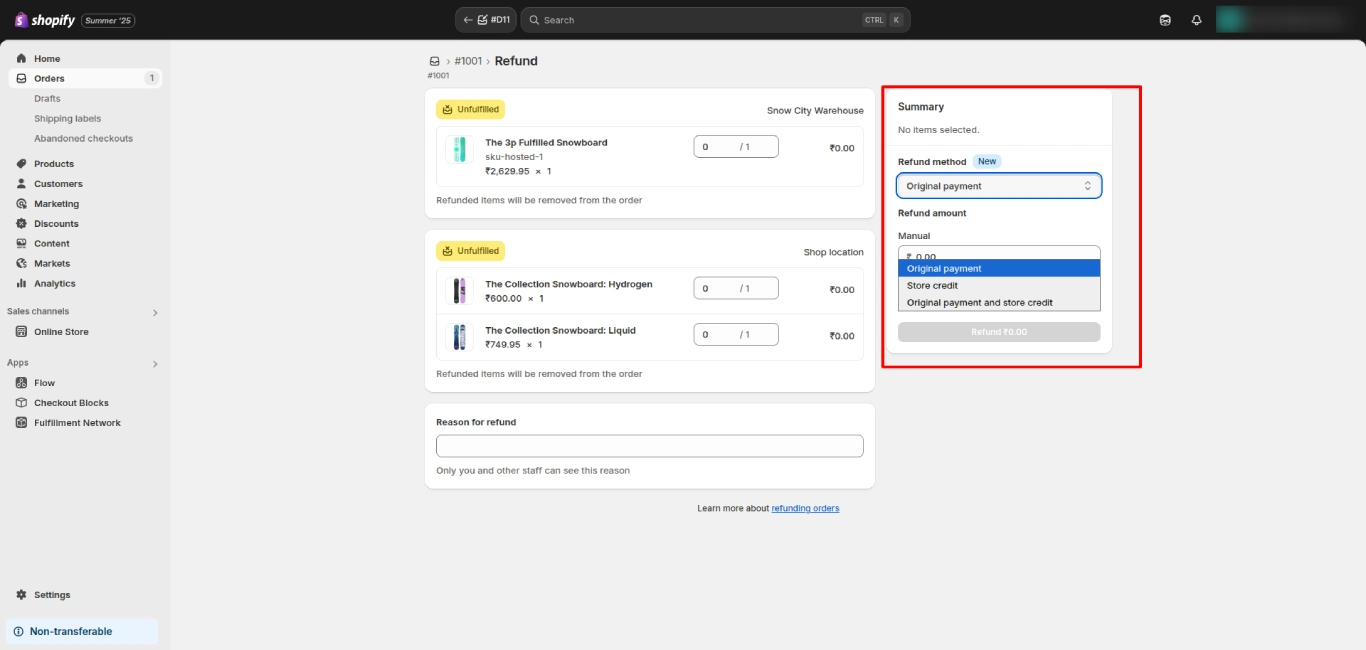
Task: Choose Original payment and store credit
Action: [x=999, y=303]
